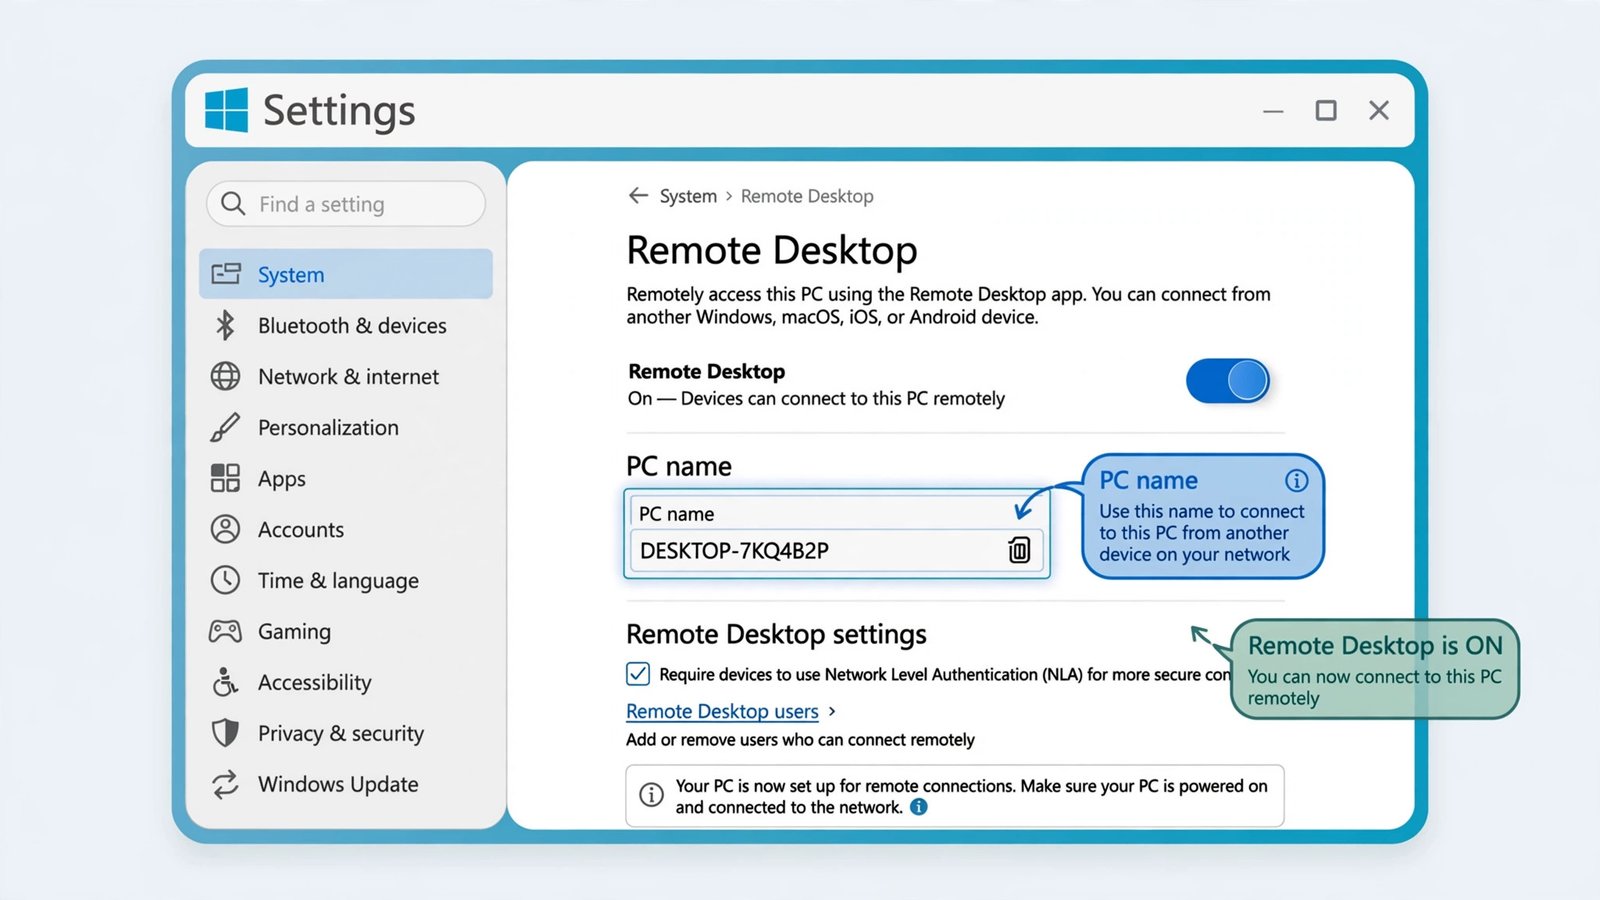The image size is (1600, 900).
Task: Open Bluetooth & devices settings
Action: pos(352,326)
